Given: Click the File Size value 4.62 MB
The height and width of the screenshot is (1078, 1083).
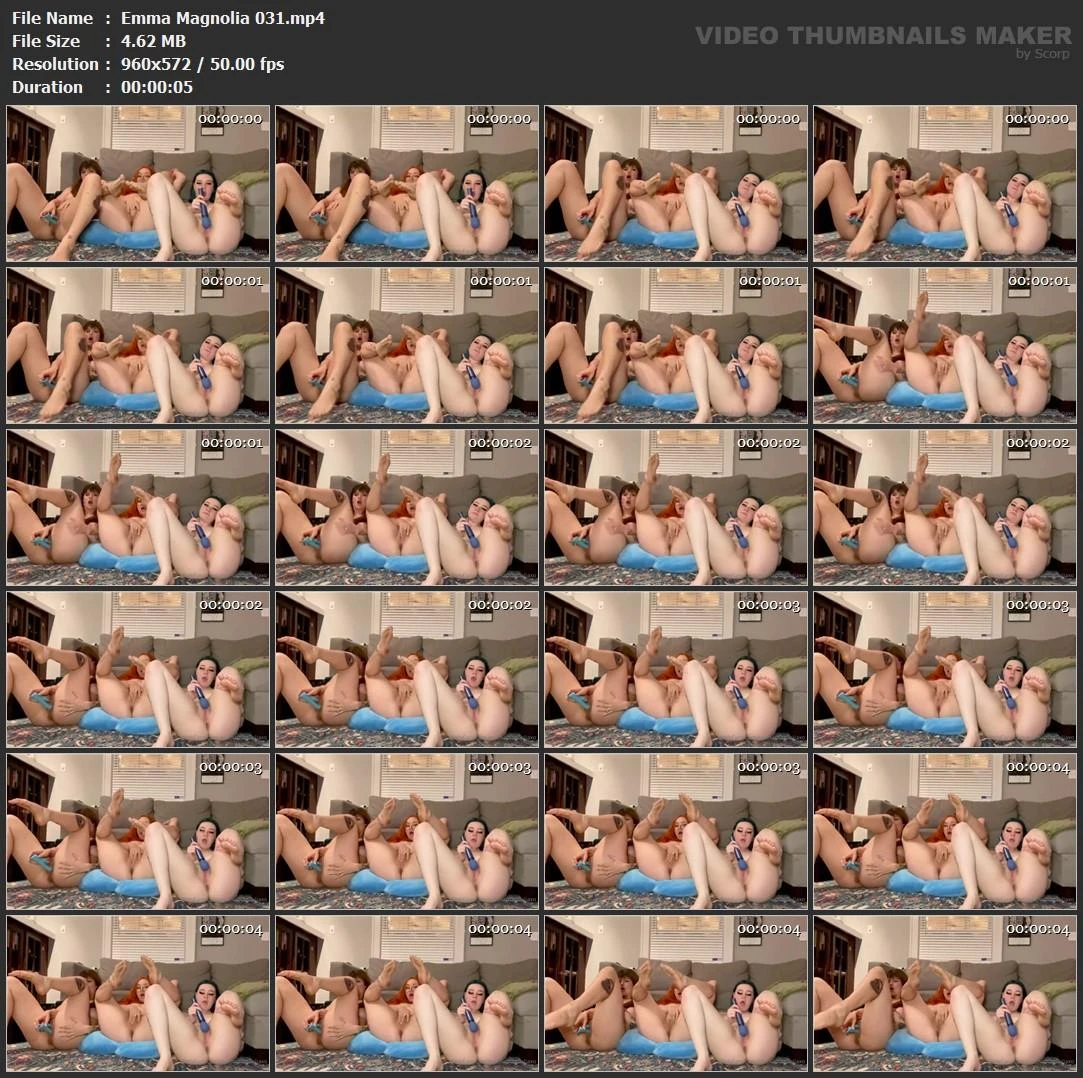Looking at the screenshot, I should tap(153, 41).
